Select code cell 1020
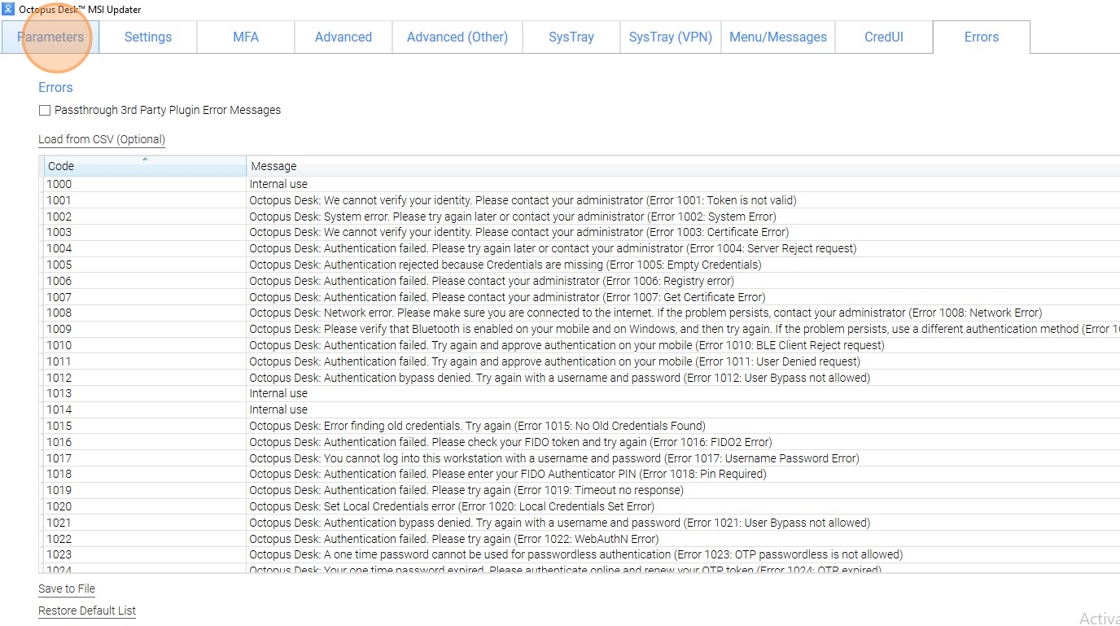Screen dimensions: 1120x626 point(143,507)
